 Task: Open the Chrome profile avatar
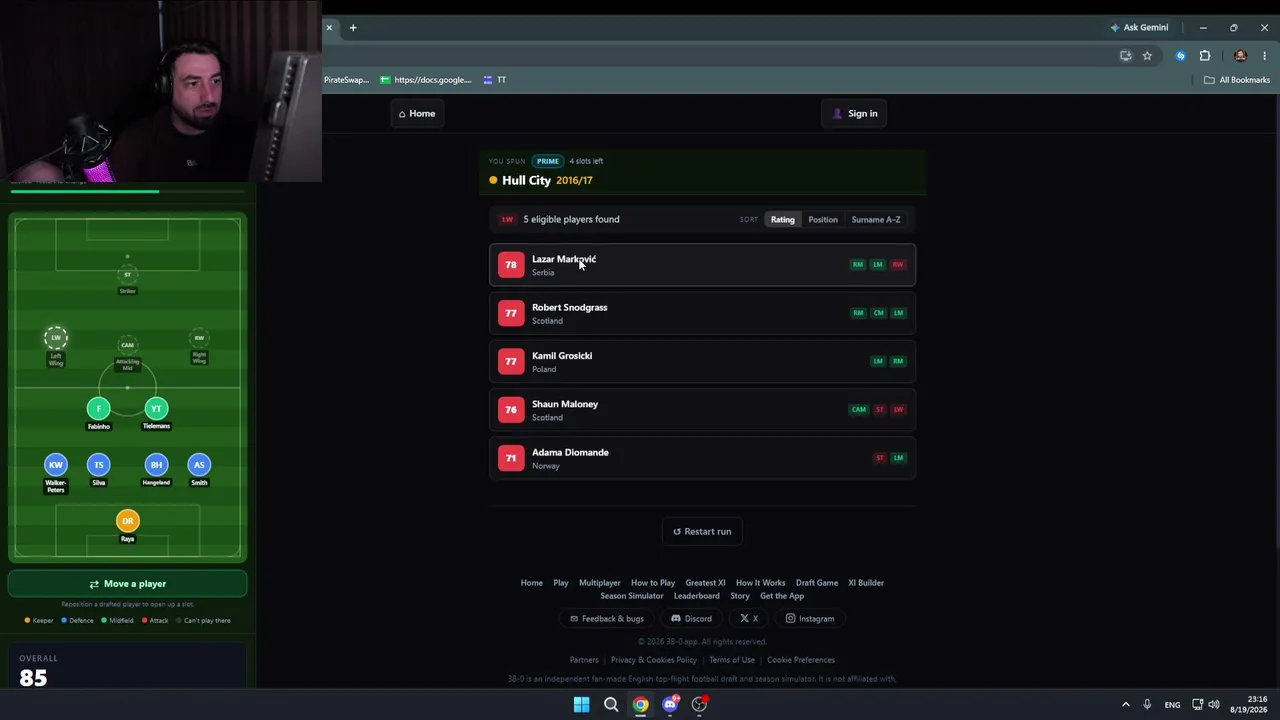(1241, 56)
